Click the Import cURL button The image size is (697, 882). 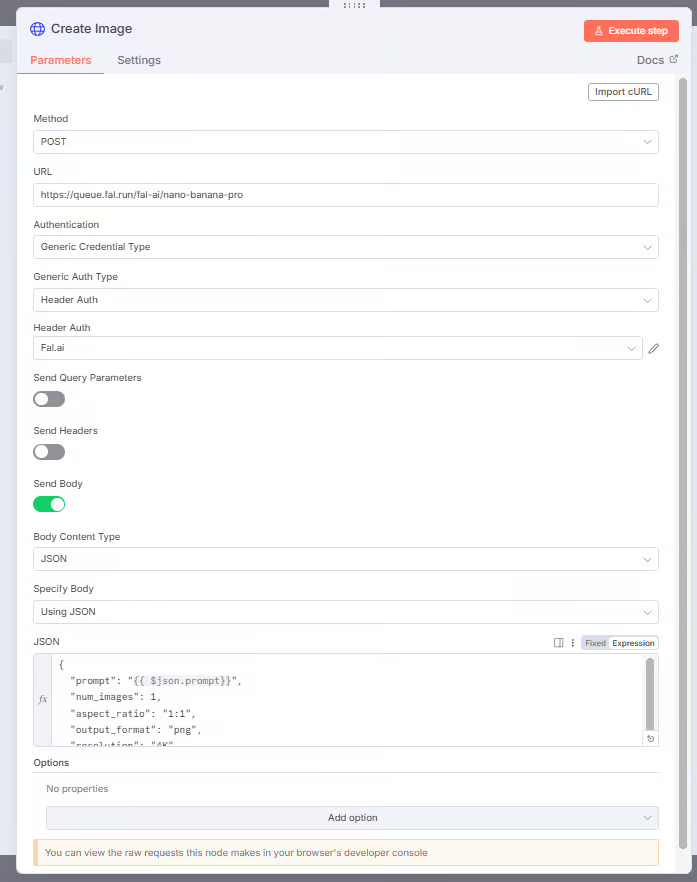(623, 92)
